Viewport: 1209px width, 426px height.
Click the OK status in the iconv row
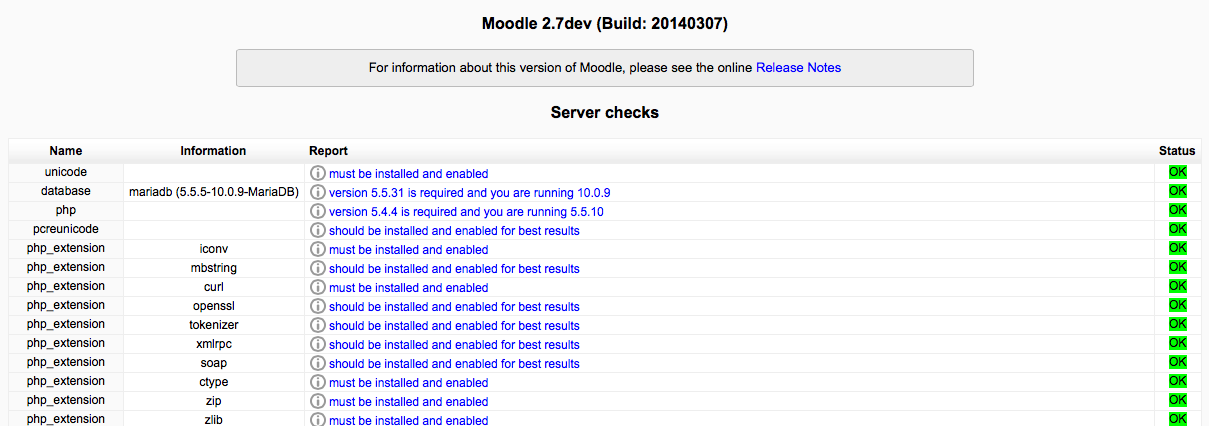(x=1177, y=249)
